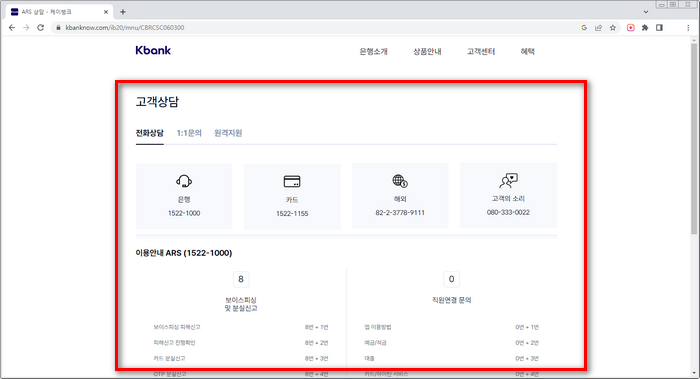Select the 전화상담 tab

[x=150, y=133]
